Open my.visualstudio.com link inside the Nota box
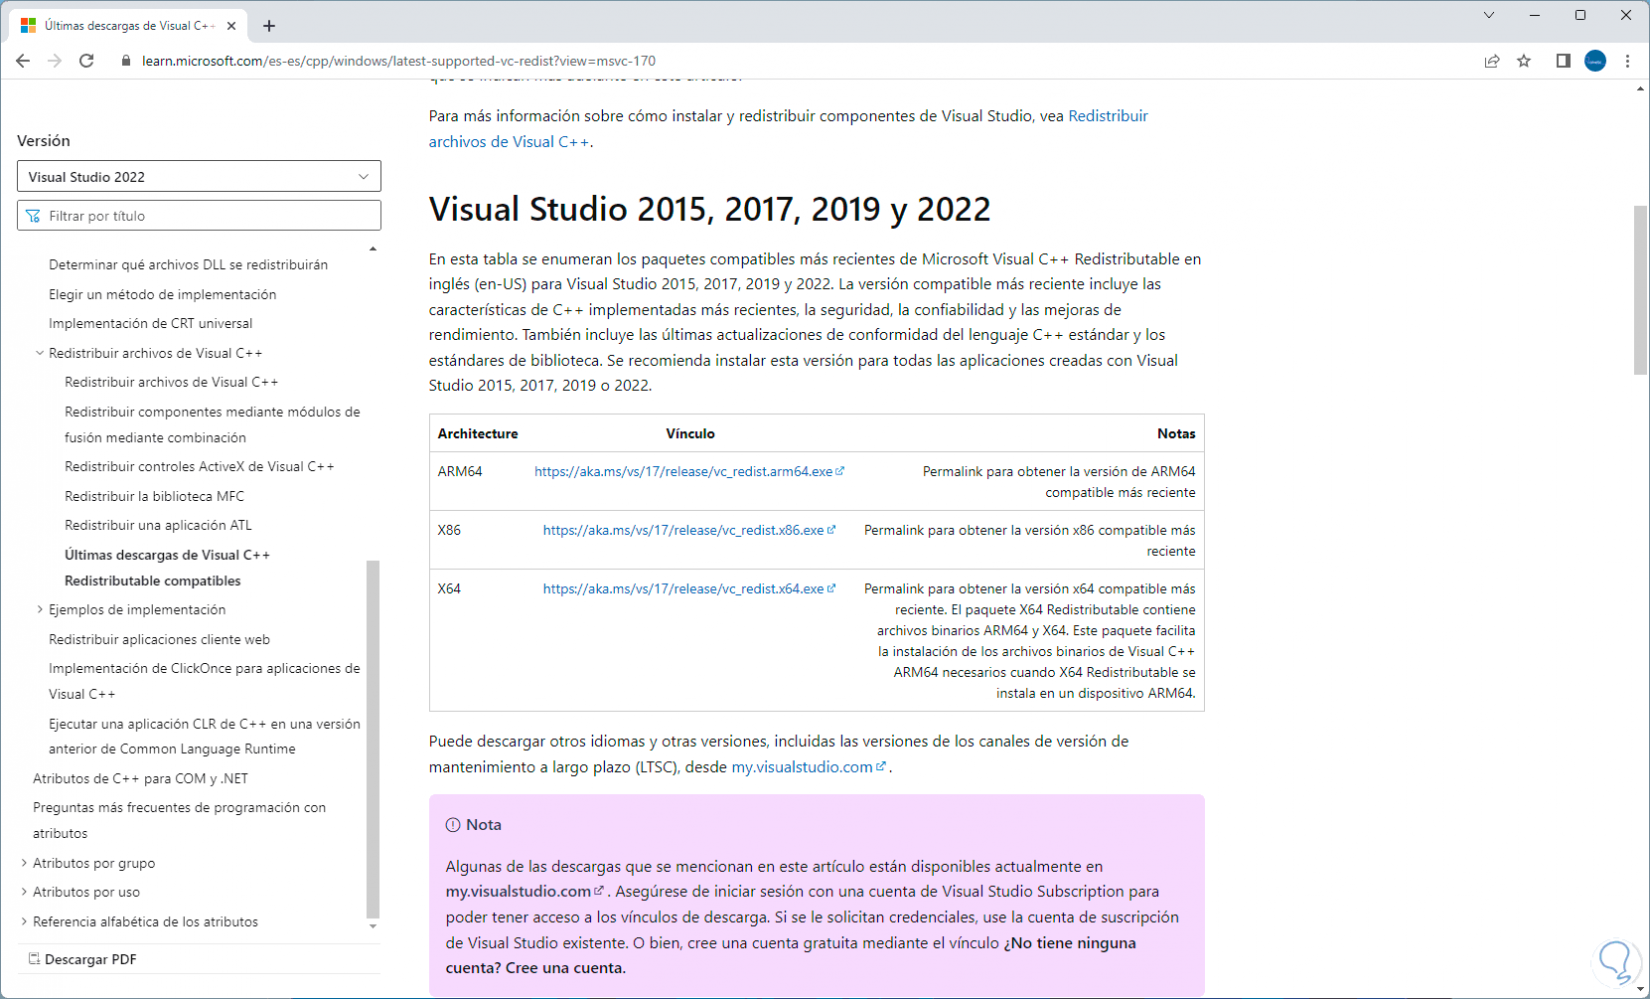This screenshot has width=1650, height=999. [x=524, y=891]
